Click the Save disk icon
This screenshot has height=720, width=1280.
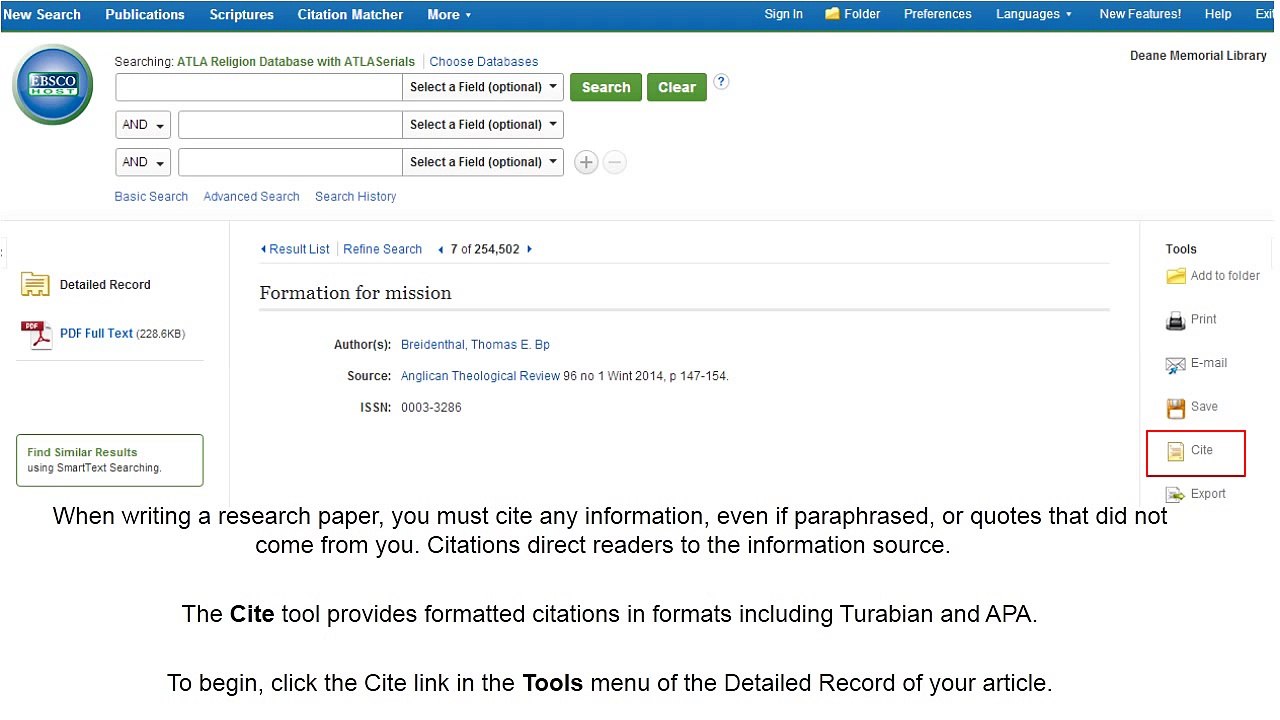tap(1176, 407)
